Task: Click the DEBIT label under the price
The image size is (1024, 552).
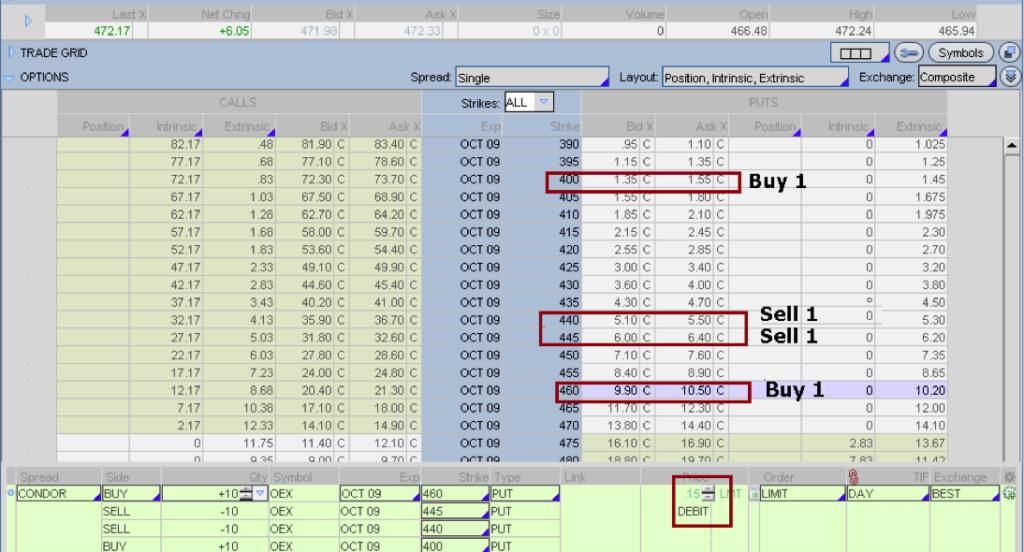Action: coord(693,511)
